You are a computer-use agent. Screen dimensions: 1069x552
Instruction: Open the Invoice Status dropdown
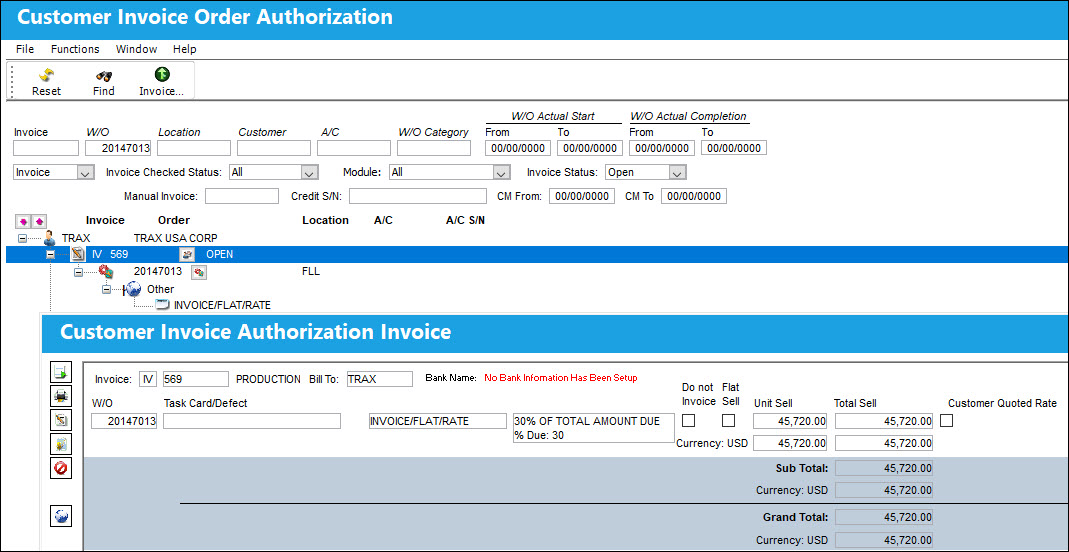point(677,173)
